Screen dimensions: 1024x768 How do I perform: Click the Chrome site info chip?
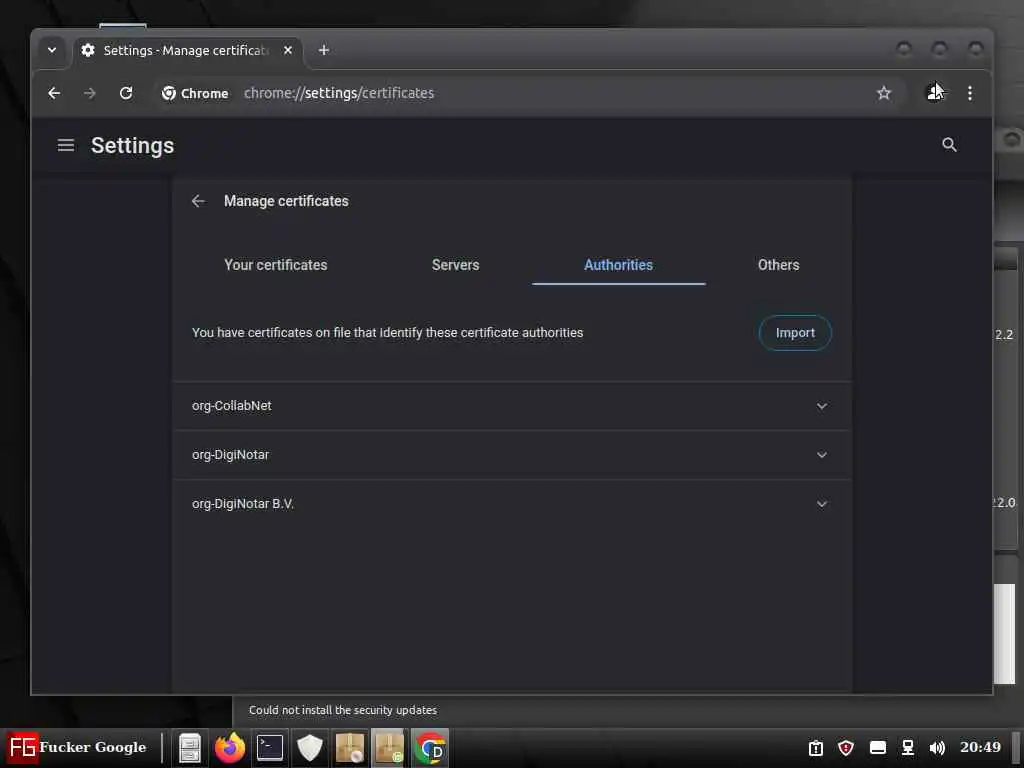(x=195, y=93)
